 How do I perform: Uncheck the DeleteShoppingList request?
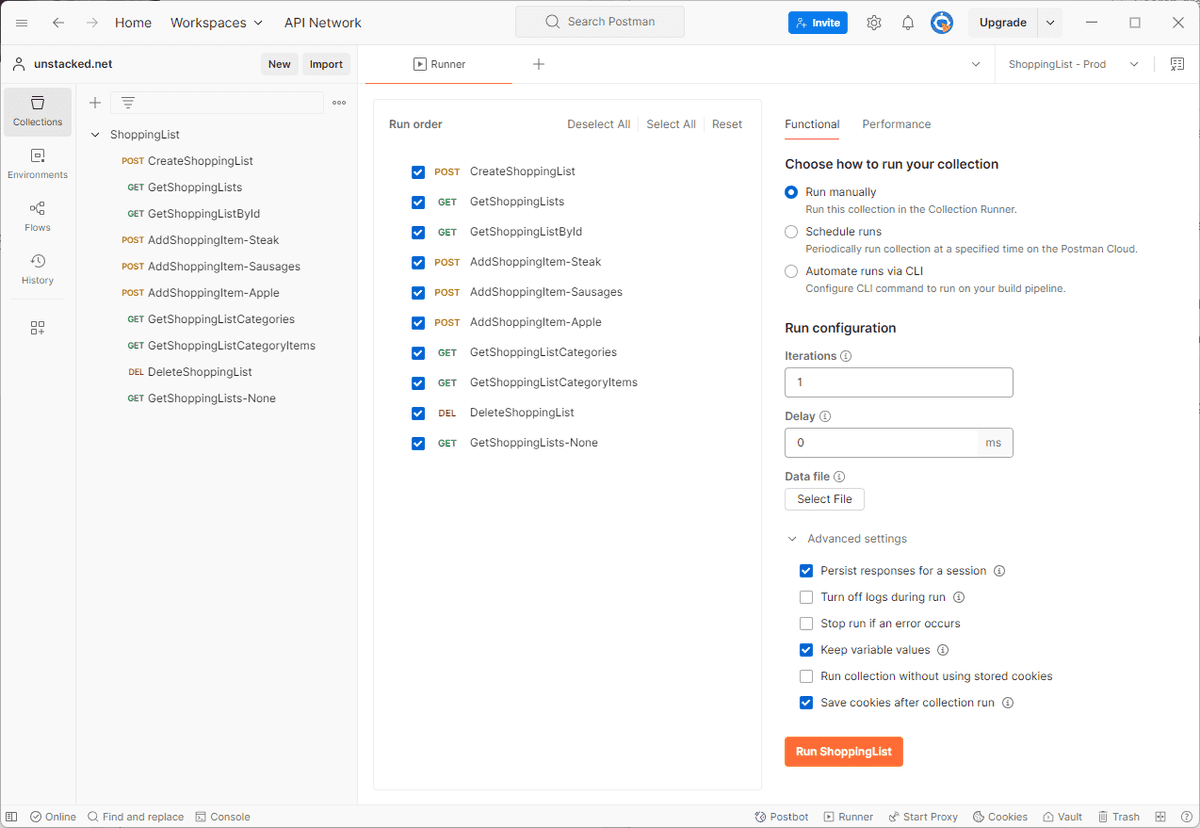point(418,412)
